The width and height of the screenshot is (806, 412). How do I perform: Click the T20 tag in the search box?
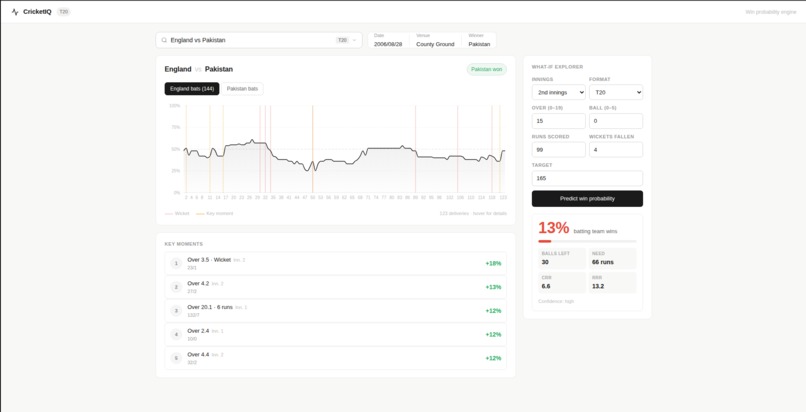[x=342, y=40]
